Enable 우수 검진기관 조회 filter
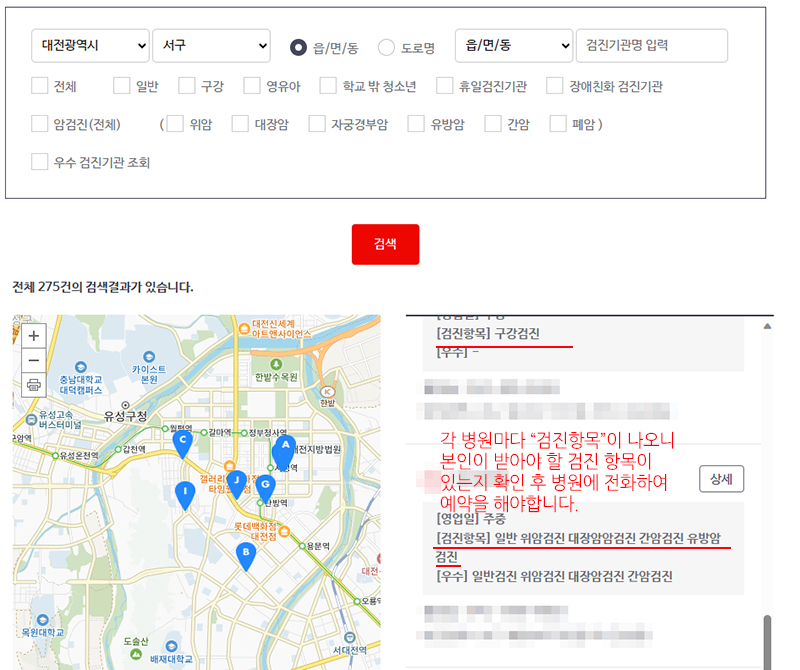Screen dimensions: 800x670 click(x=39, y=160)
